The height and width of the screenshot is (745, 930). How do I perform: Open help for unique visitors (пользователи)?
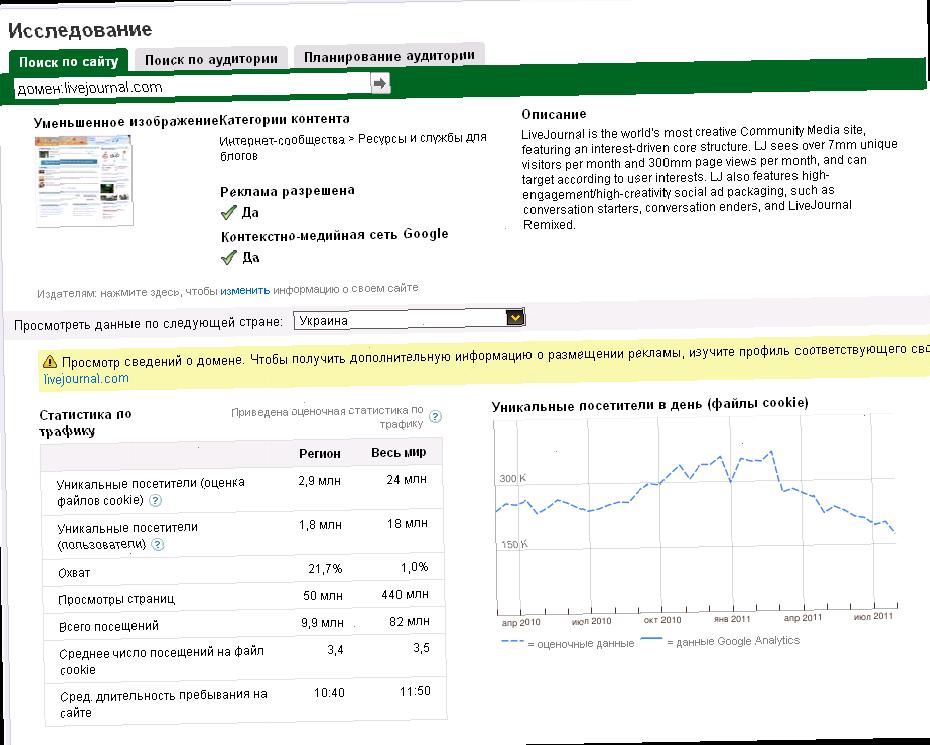158,545
